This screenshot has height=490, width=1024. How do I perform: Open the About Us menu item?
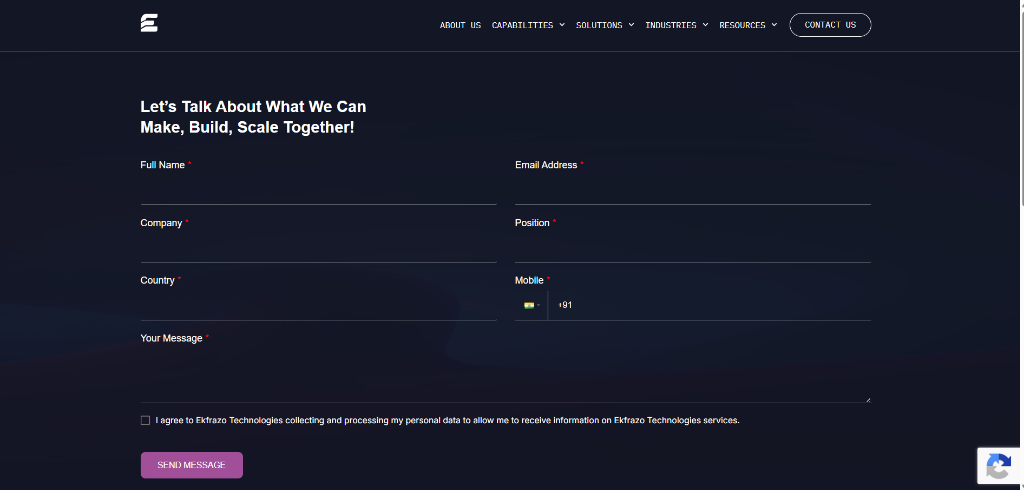click(x=460, y=25)
